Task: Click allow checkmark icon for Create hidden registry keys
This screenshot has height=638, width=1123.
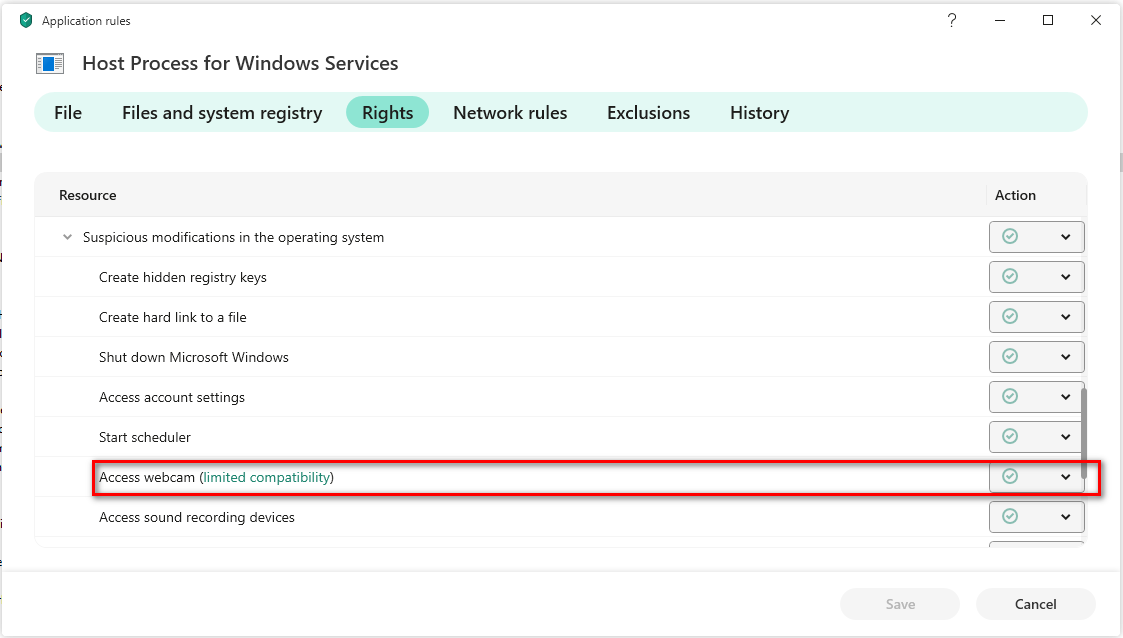Action: pos(1010,277)
